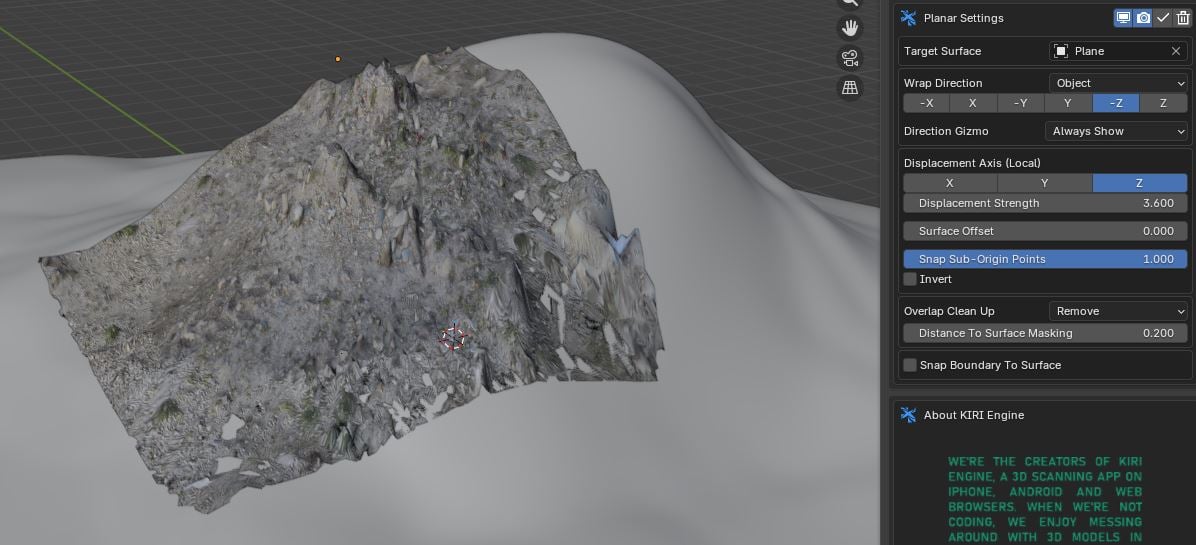The width and height of the screenshot is (1196, 545).
Task: Set wrap direction to -Y
Action: click(1020, 103)
